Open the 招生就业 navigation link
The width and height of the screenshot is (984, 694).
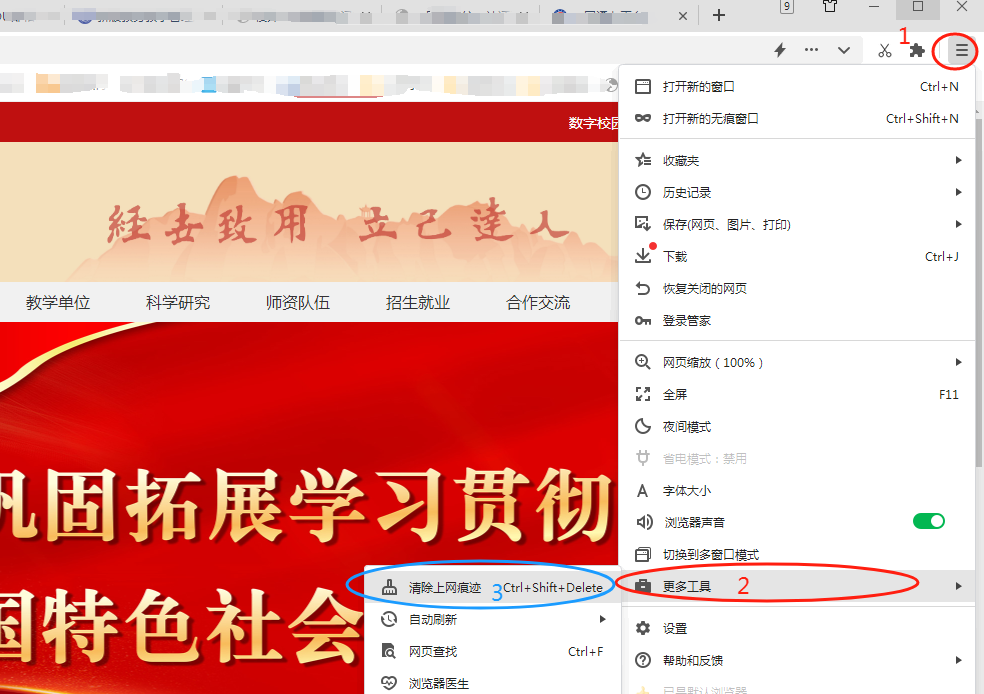click(x=418, y=302)
